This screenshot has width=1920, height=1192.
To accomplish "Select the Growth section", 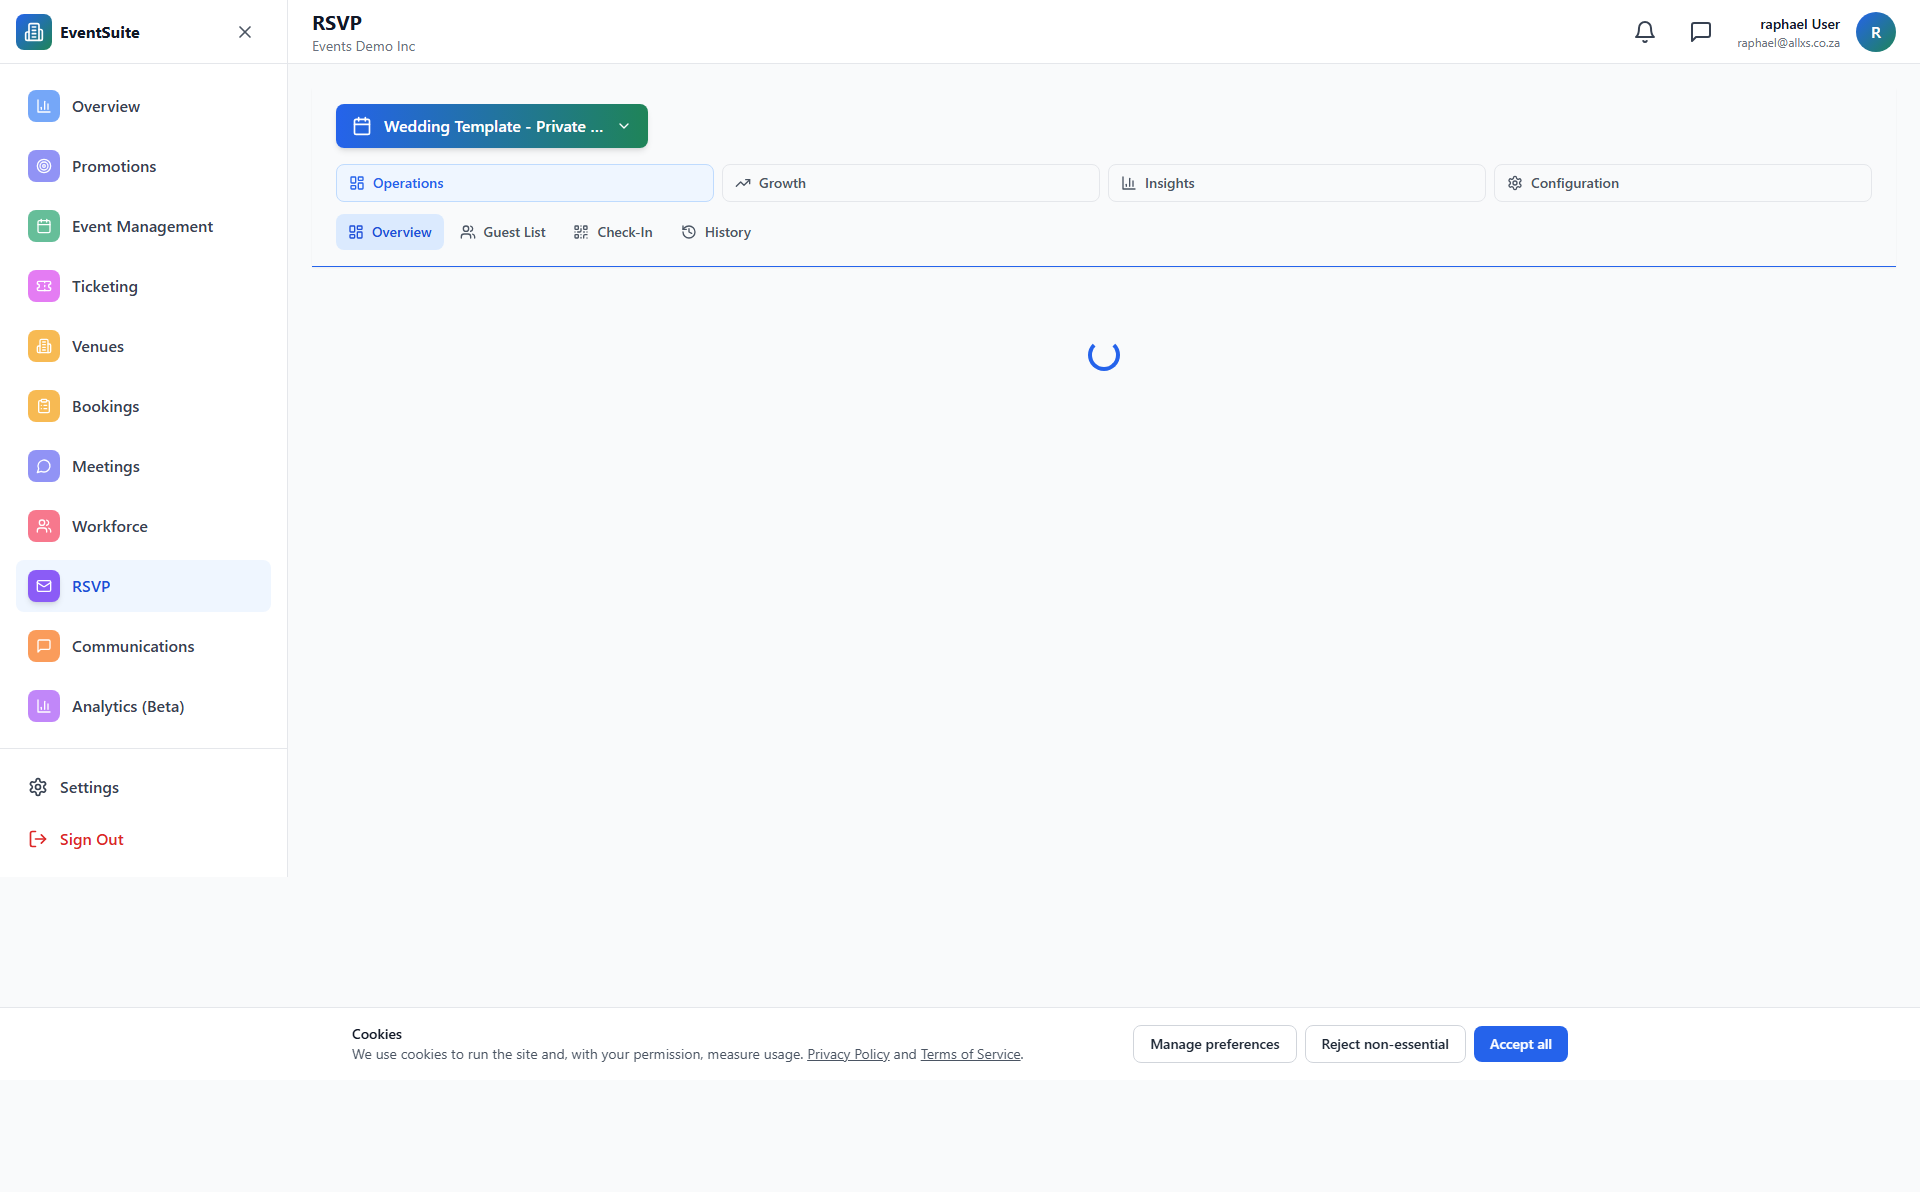I will point(910,183).
